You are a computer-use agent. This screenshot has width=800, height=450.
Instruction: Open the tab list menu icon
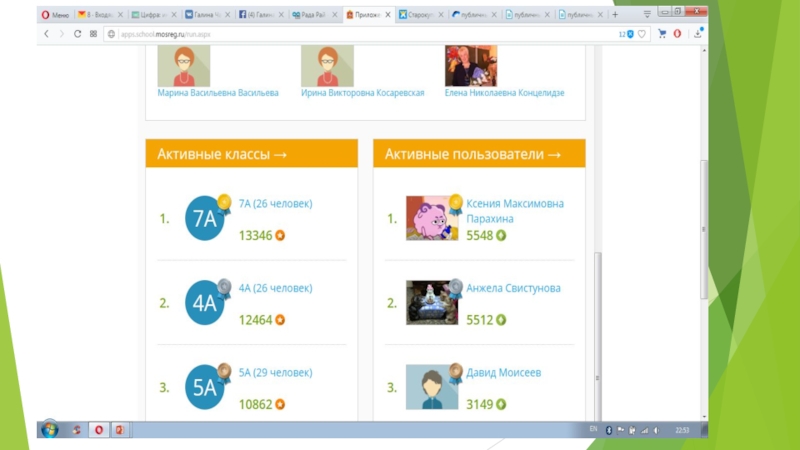pyautogui.click(x=647, y=14)
